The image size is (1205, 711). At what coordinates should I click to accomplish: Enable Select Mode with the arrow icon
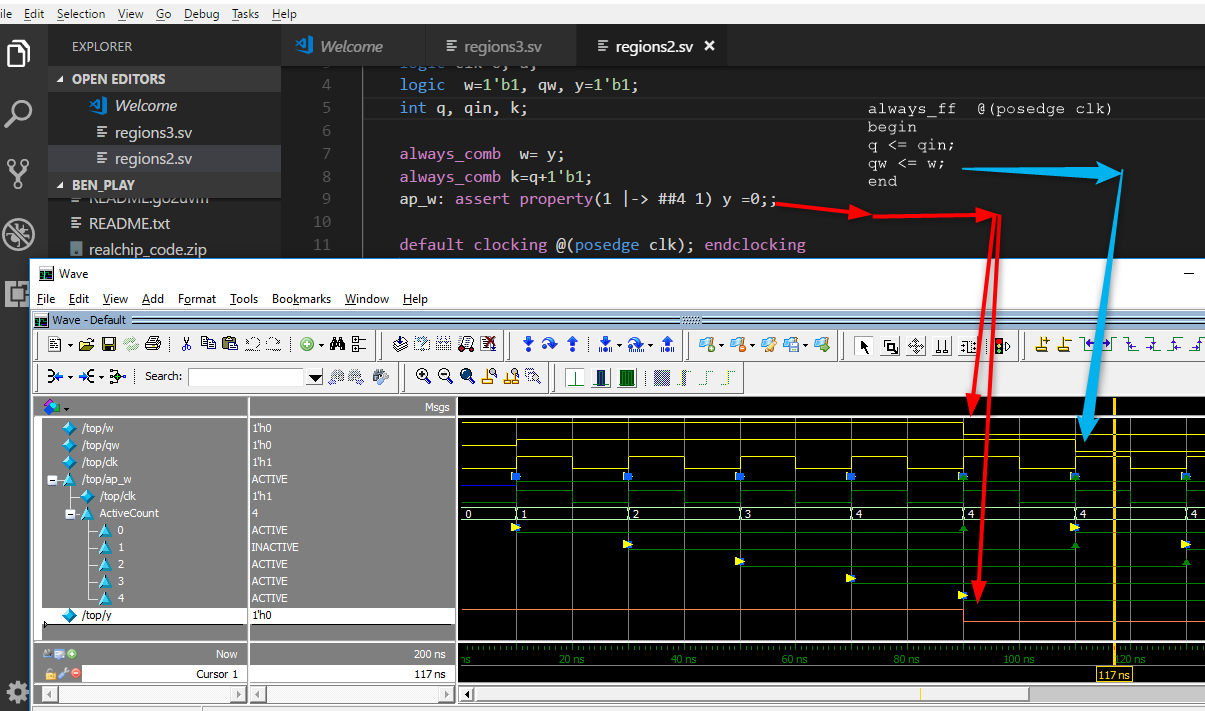click(863, 346)
